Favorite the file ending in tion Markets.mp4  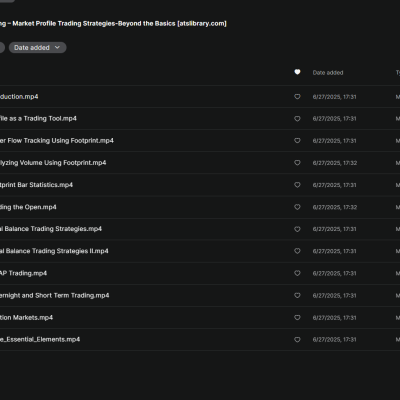pos(297,318)
